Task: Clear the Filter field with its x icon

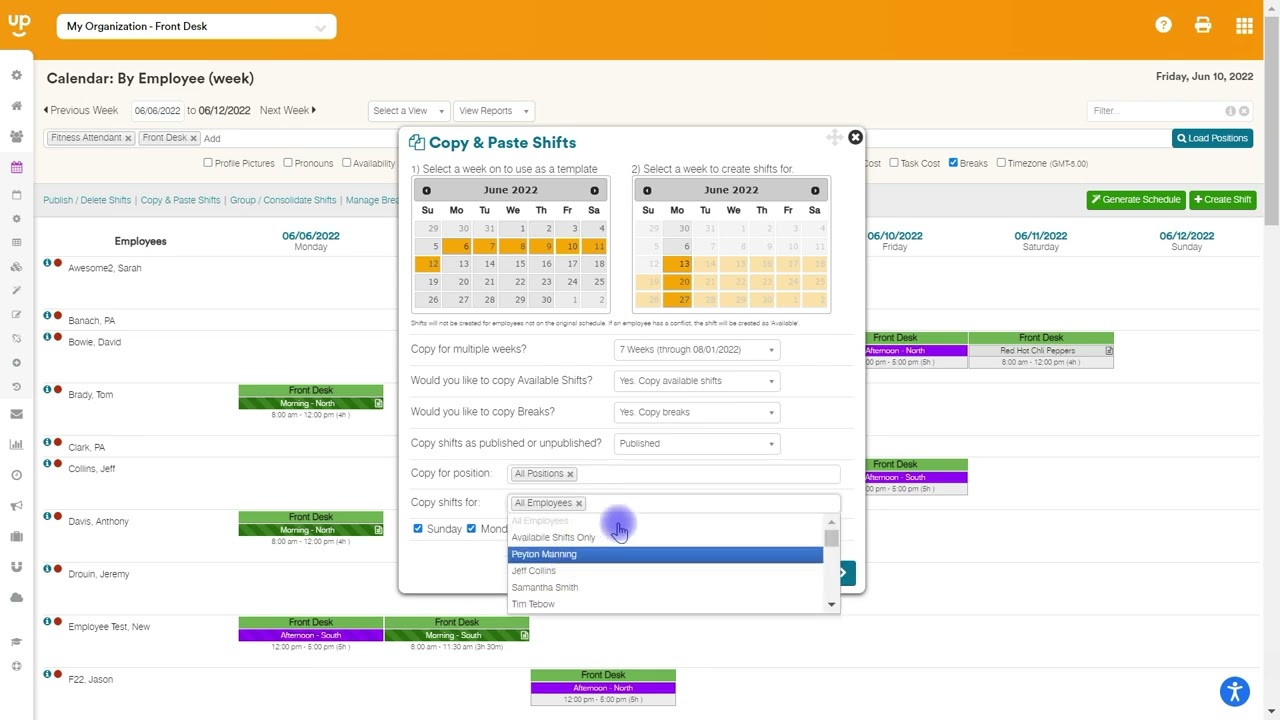Action: coord(1244,111)
